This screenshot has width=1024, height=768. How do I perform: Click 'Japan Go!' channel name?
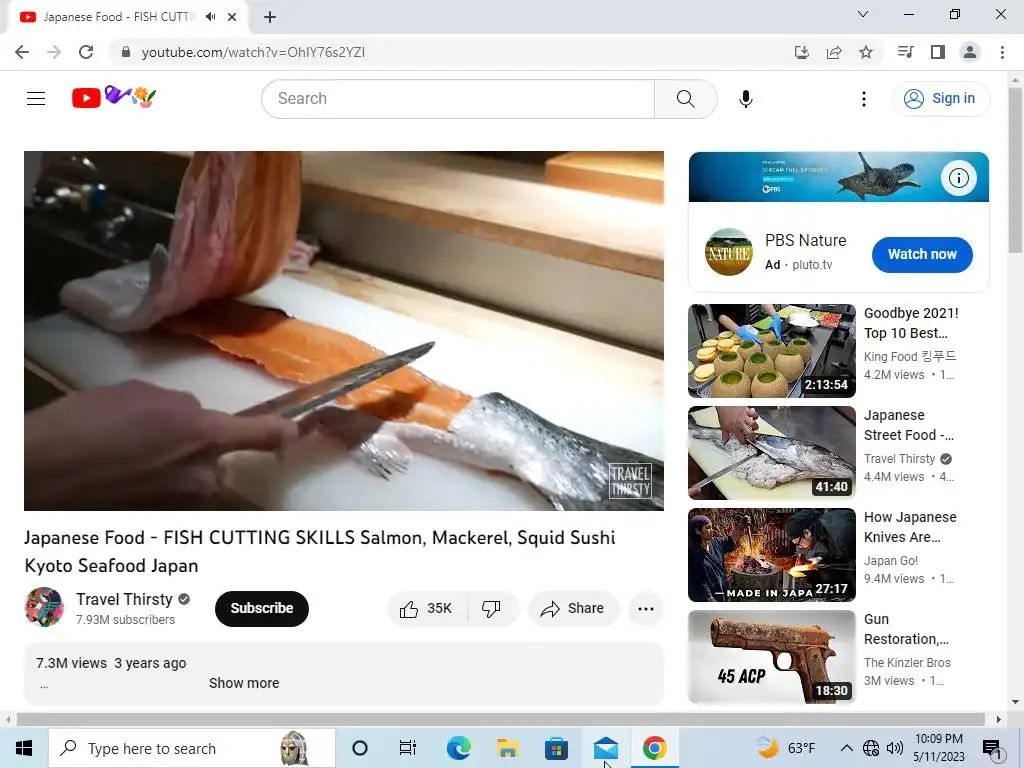[x=891, y=561]
